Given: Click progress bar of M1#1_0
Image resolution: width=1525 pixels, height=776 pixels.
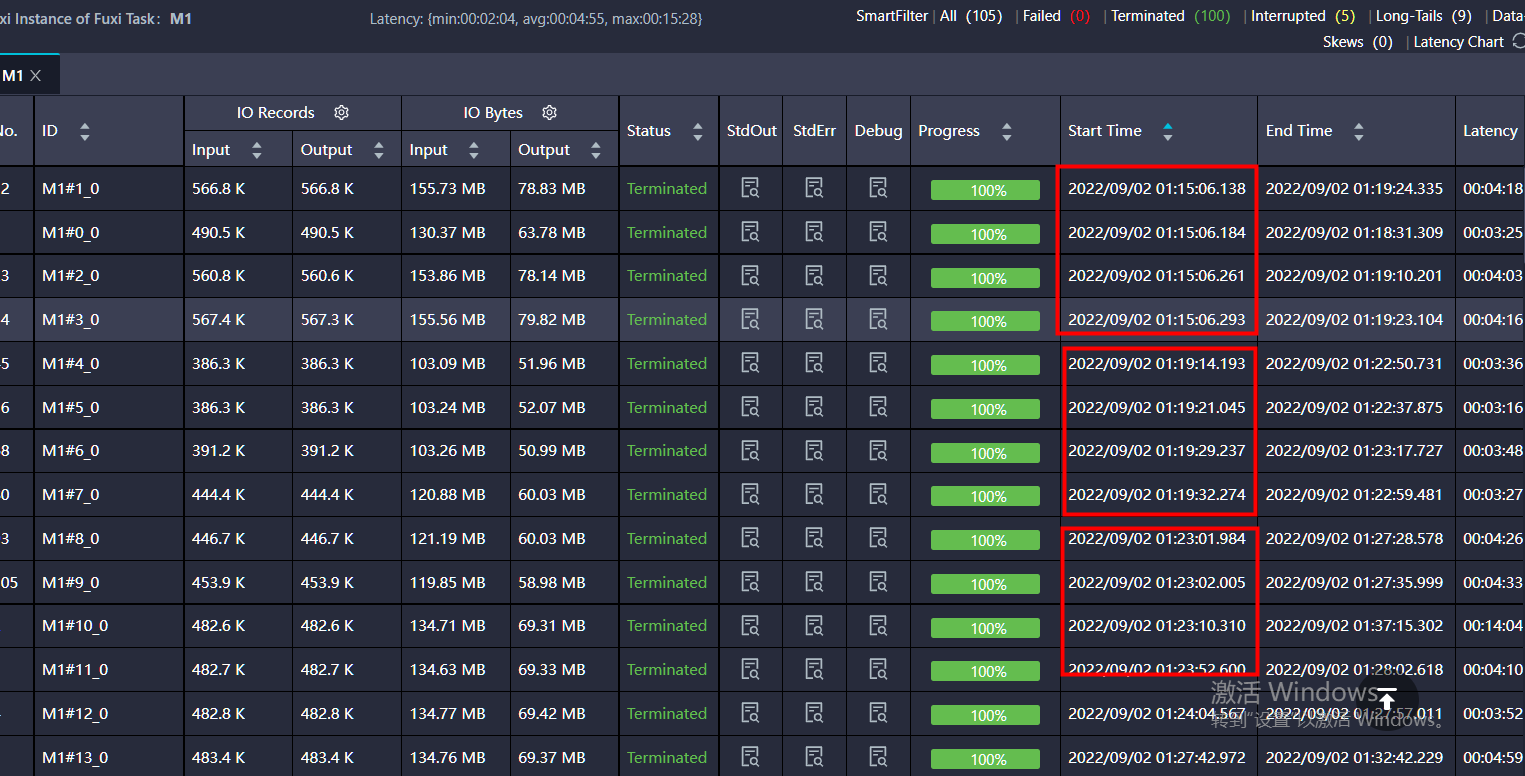Looking at the screenshot, I should pyautogui.click(x=985, y=190).
